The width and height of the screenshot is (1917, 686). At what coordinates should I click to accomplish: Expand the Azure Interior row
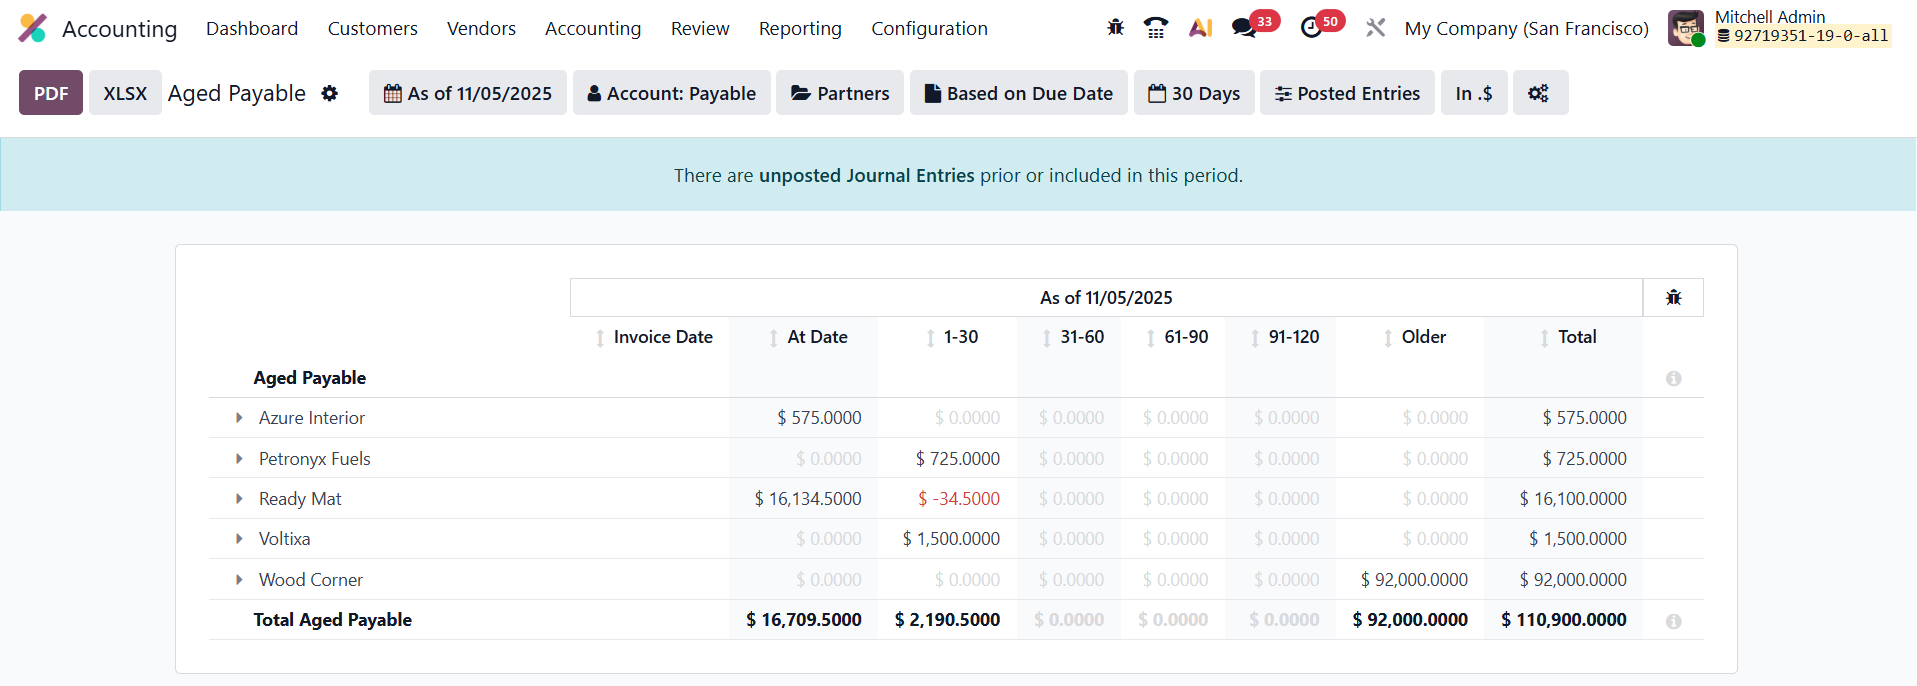pyautogui.click(x=239, y=418)
